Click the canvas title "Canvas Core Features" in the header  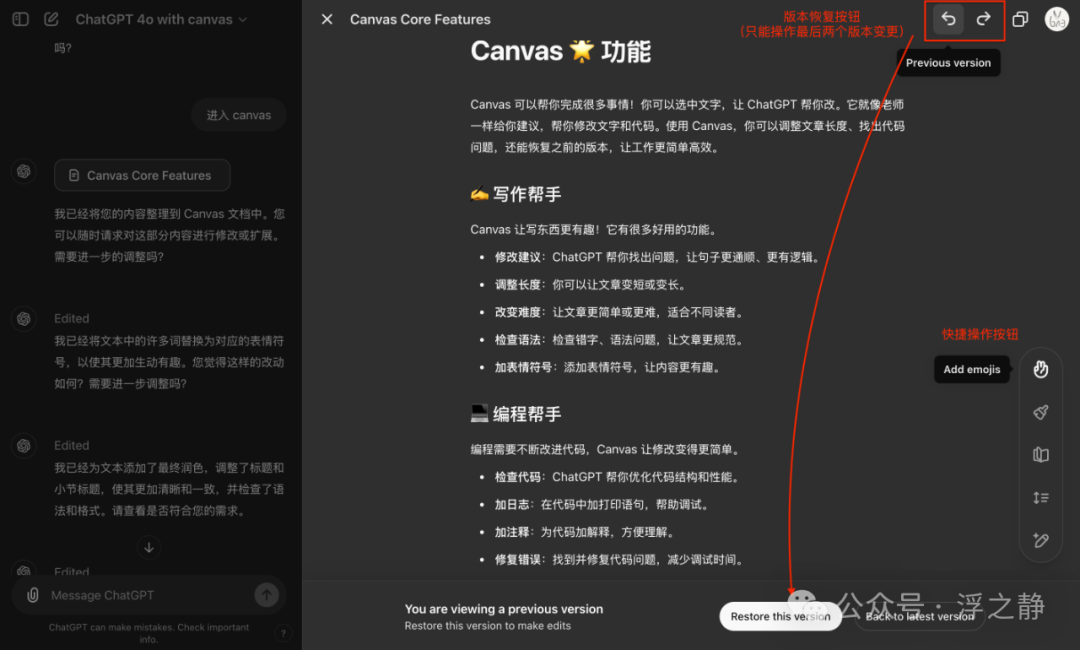[420, 19]
